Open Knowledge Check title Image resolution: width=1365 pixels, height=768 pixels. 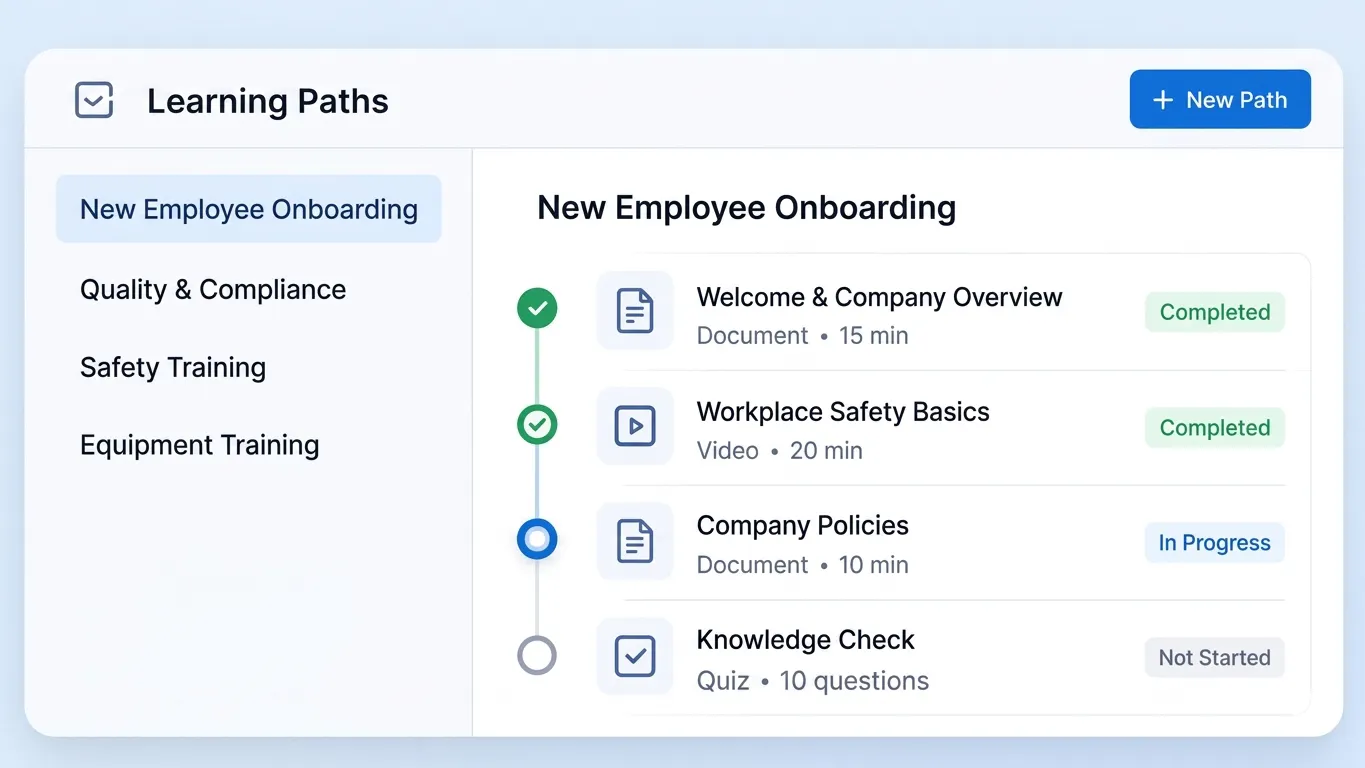point(806,639)
